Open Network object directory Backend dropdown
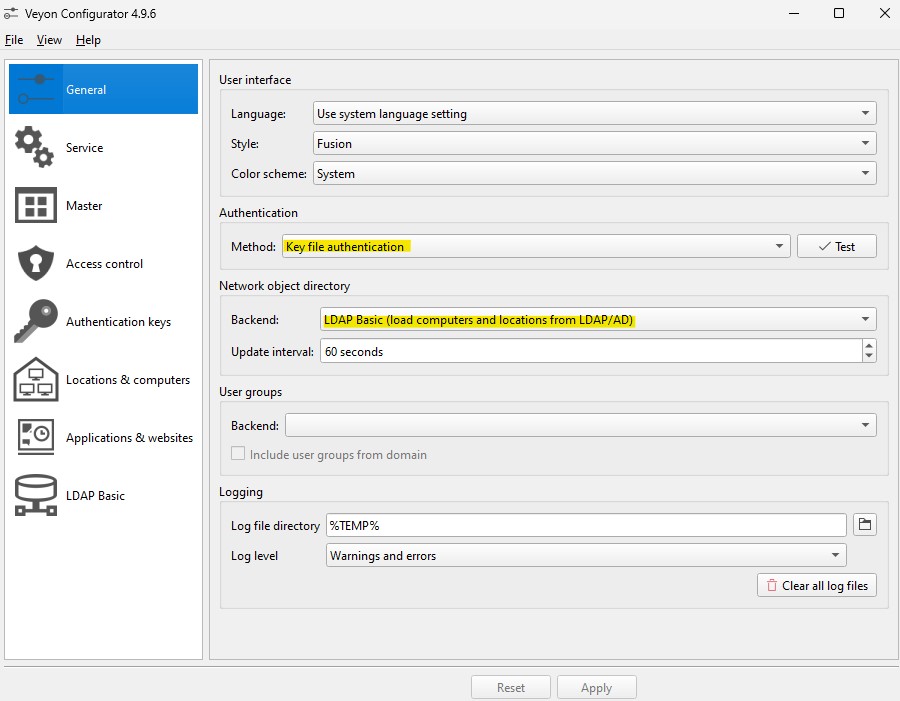 coord(598,319)
